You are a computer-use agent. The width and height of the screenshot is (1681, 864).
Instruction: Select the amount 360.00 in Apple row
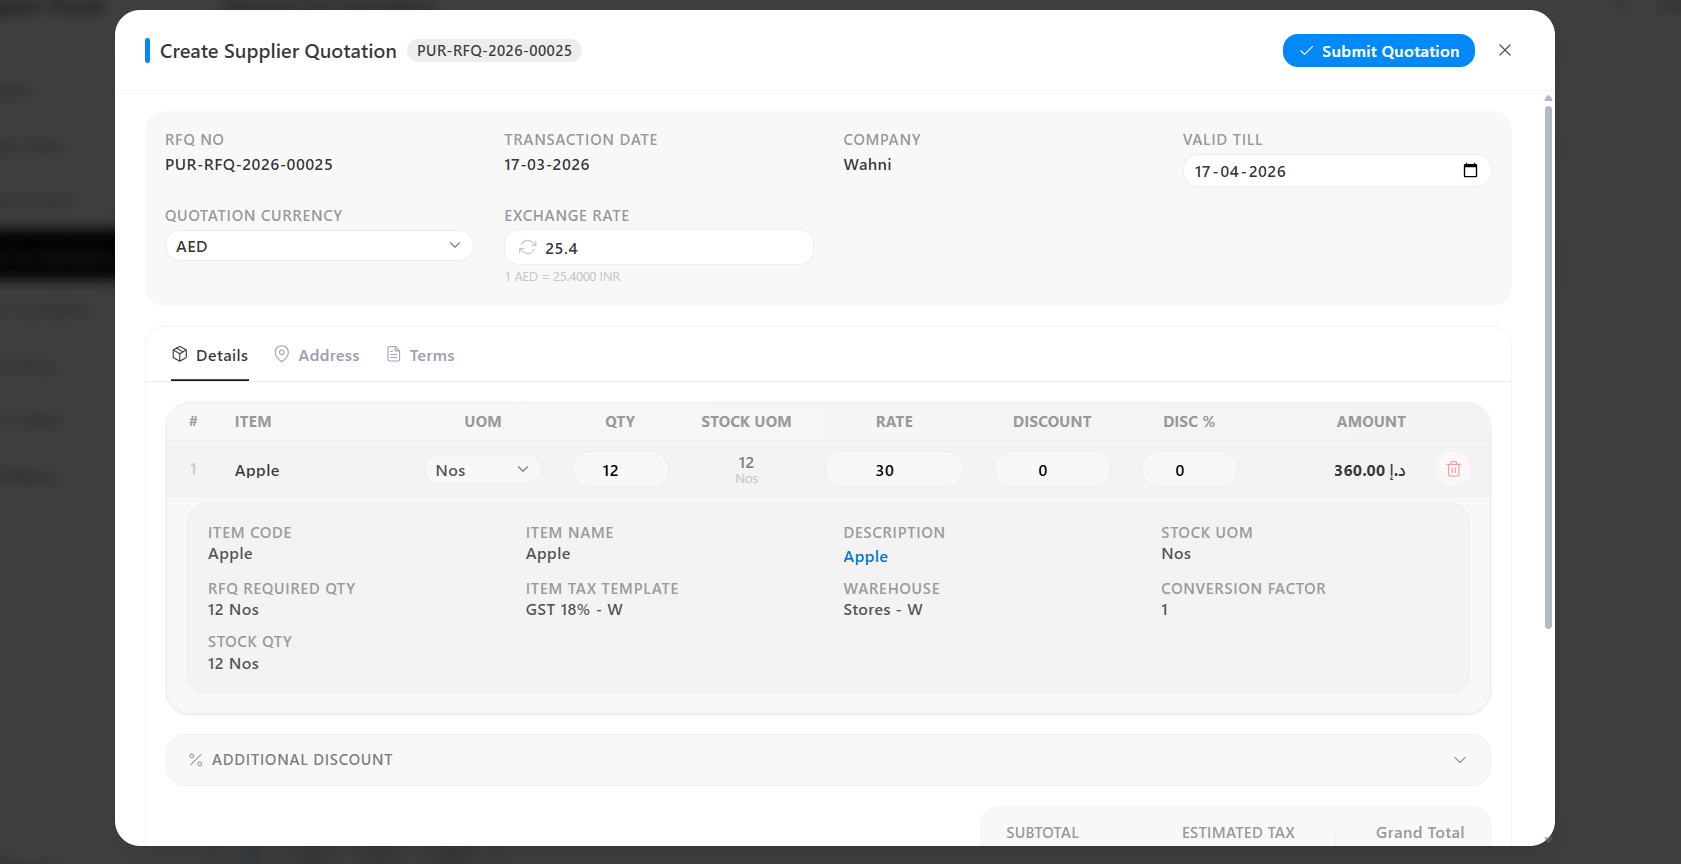1370,470
